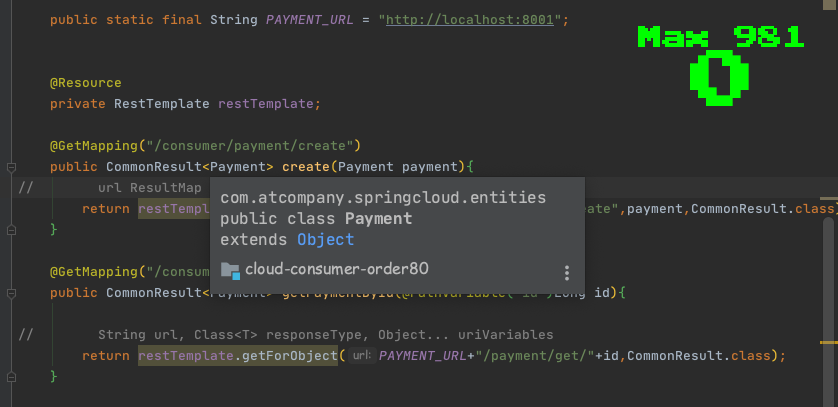Follow the blue Object link in popup
This screenshot has height=407, width=838.
325,240
